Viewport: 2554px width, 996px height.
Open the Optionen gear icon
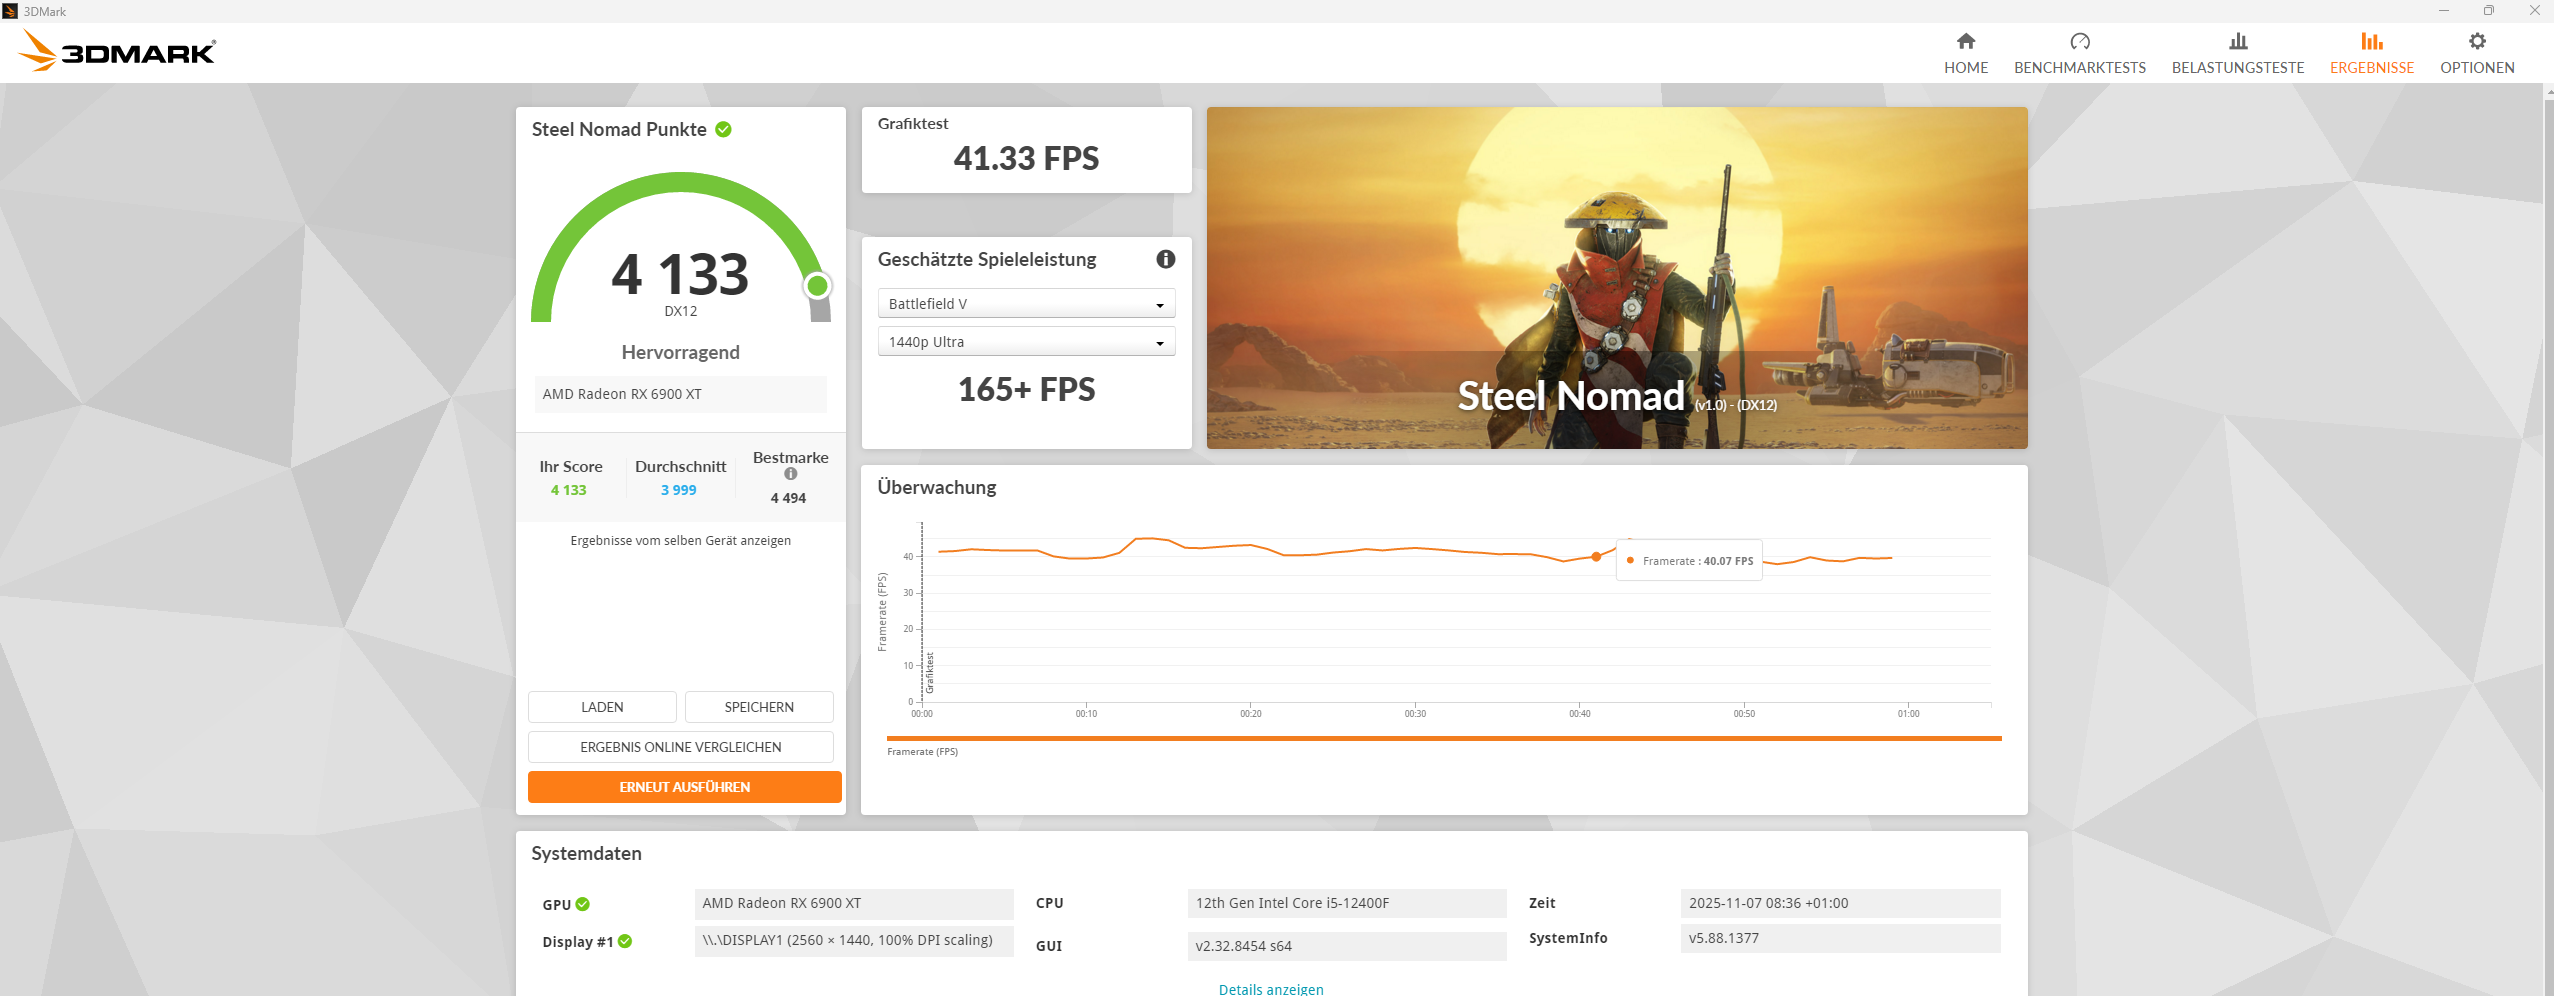tap(2477, 41)
